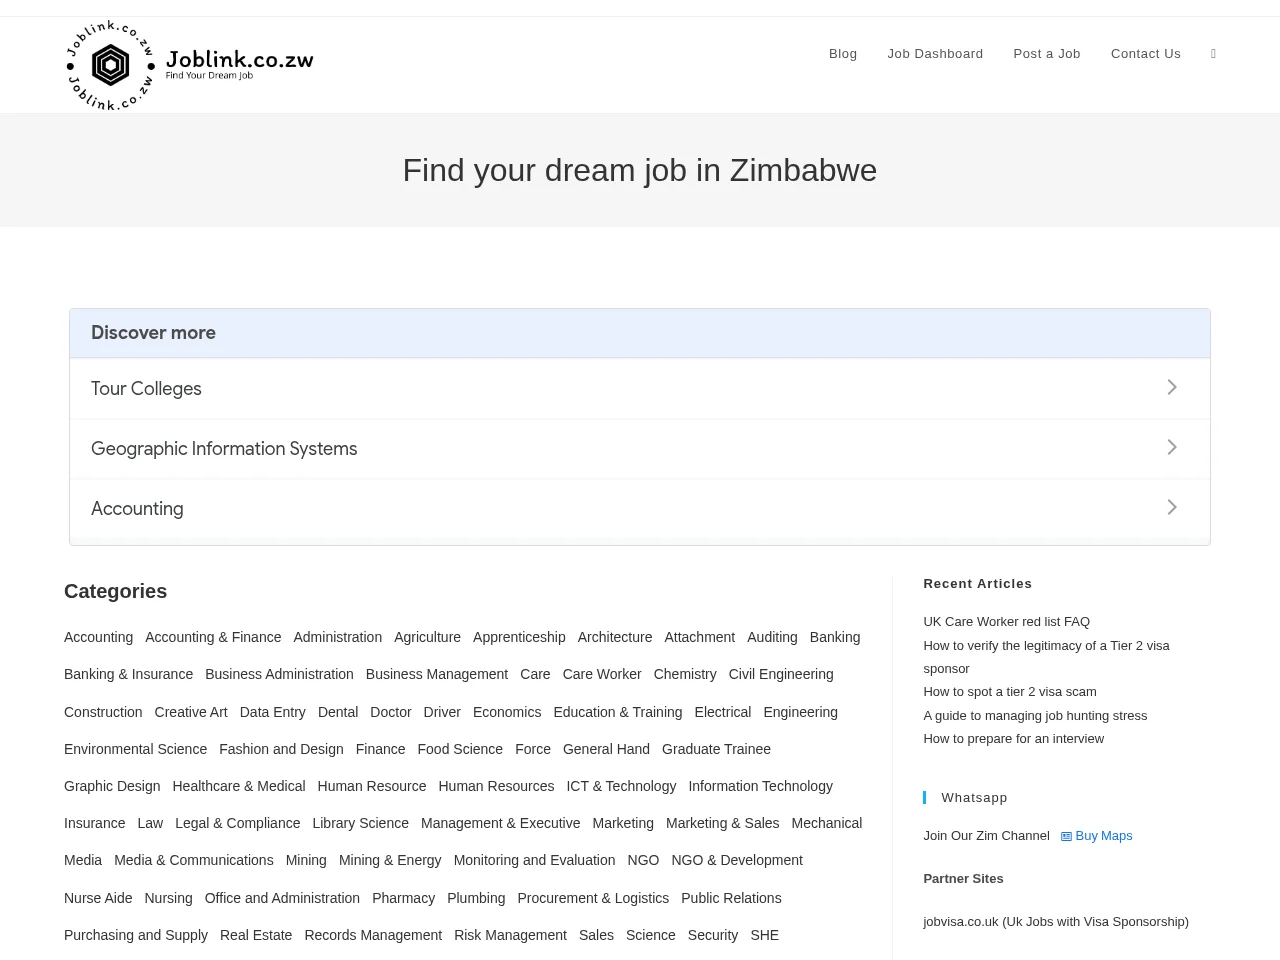Open Contact Us menu item

point(1146,54)
